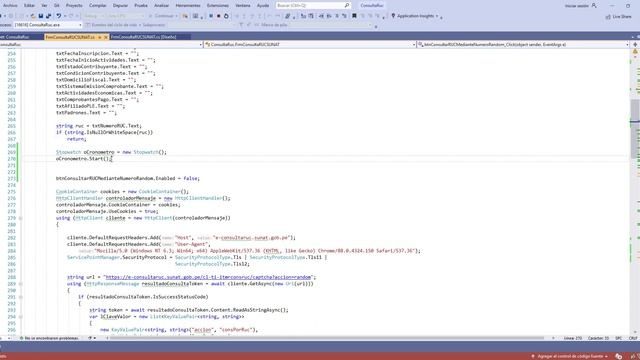The height and width of the screenshot is (360, 640).
Task: Click the Stop debugging square icon
Action: tap(218, 16)
